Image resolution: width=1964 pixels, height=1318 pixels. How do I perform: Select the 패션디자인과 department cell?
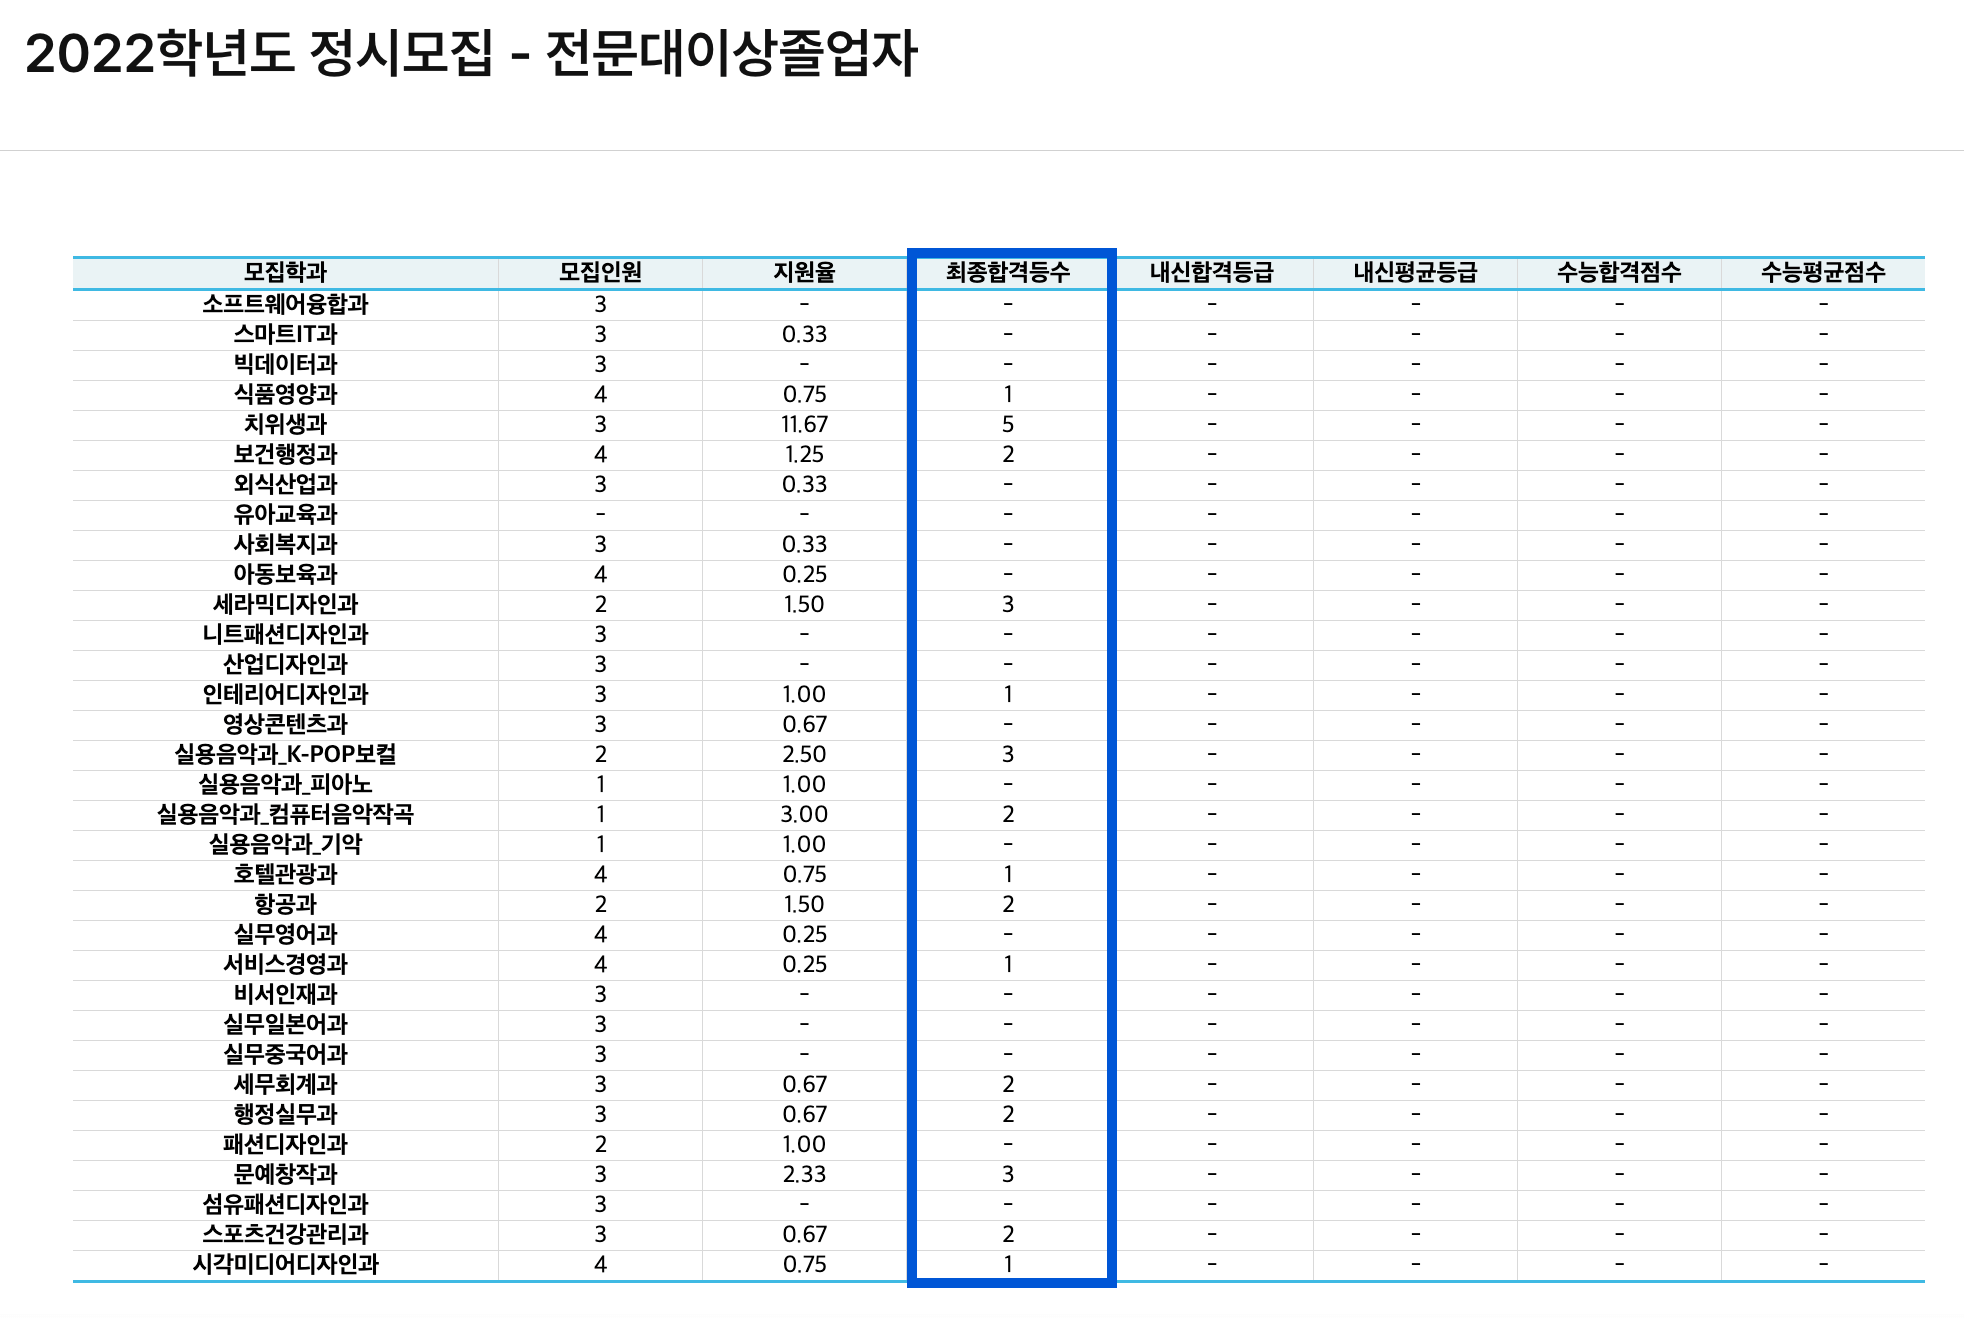tap(286, 1144)
